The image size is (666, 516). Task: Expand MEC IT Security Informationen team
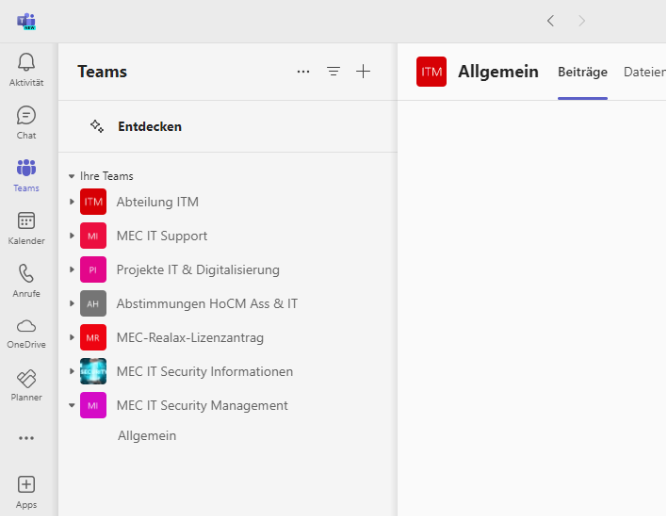(x=72, y=371)
